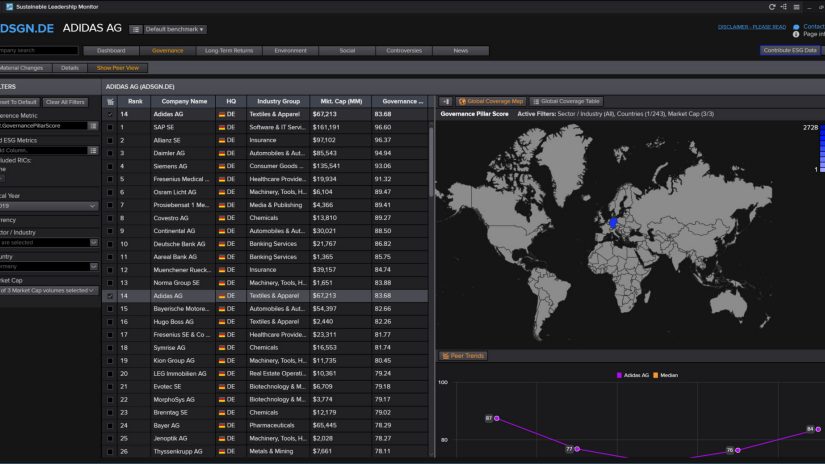825x464 pixels.
Task: Tick checkbox for SAP SE row
Action: click(110, 127)
